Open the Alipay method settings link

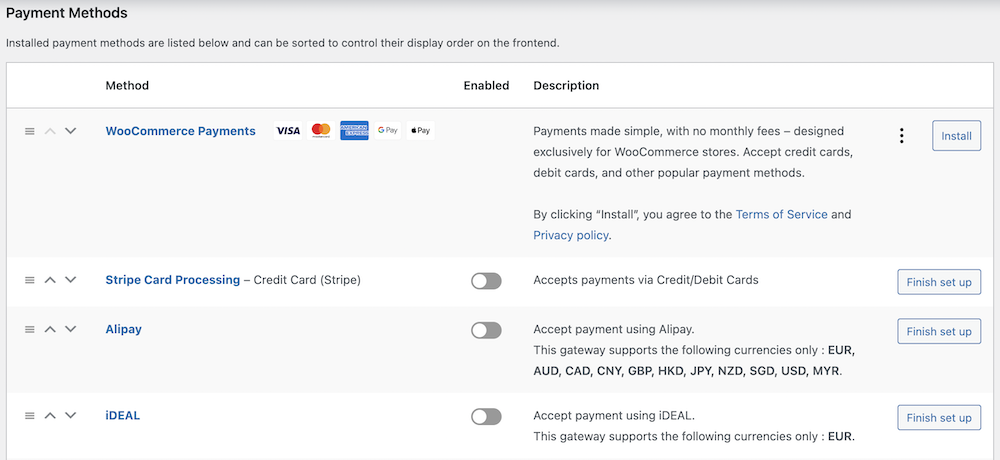click(123, 329)
